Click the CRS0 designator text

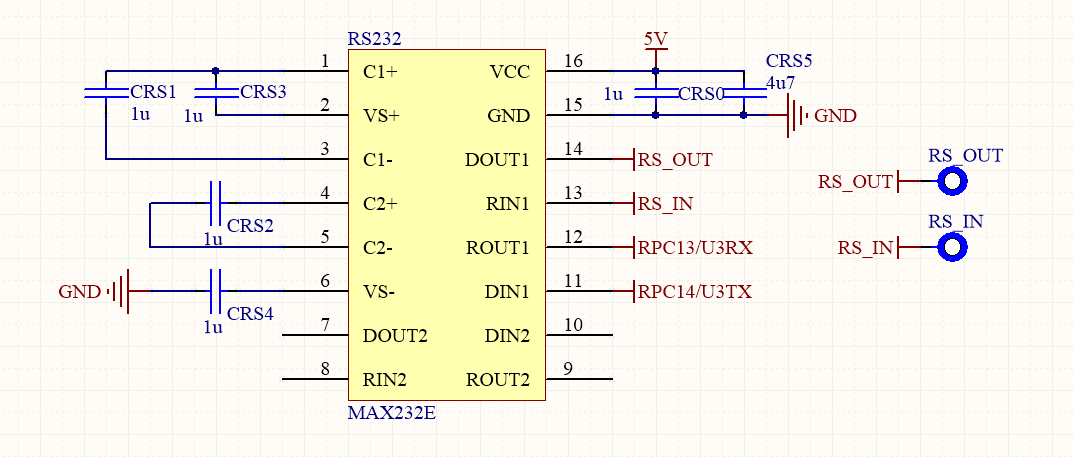coord(701,94)
